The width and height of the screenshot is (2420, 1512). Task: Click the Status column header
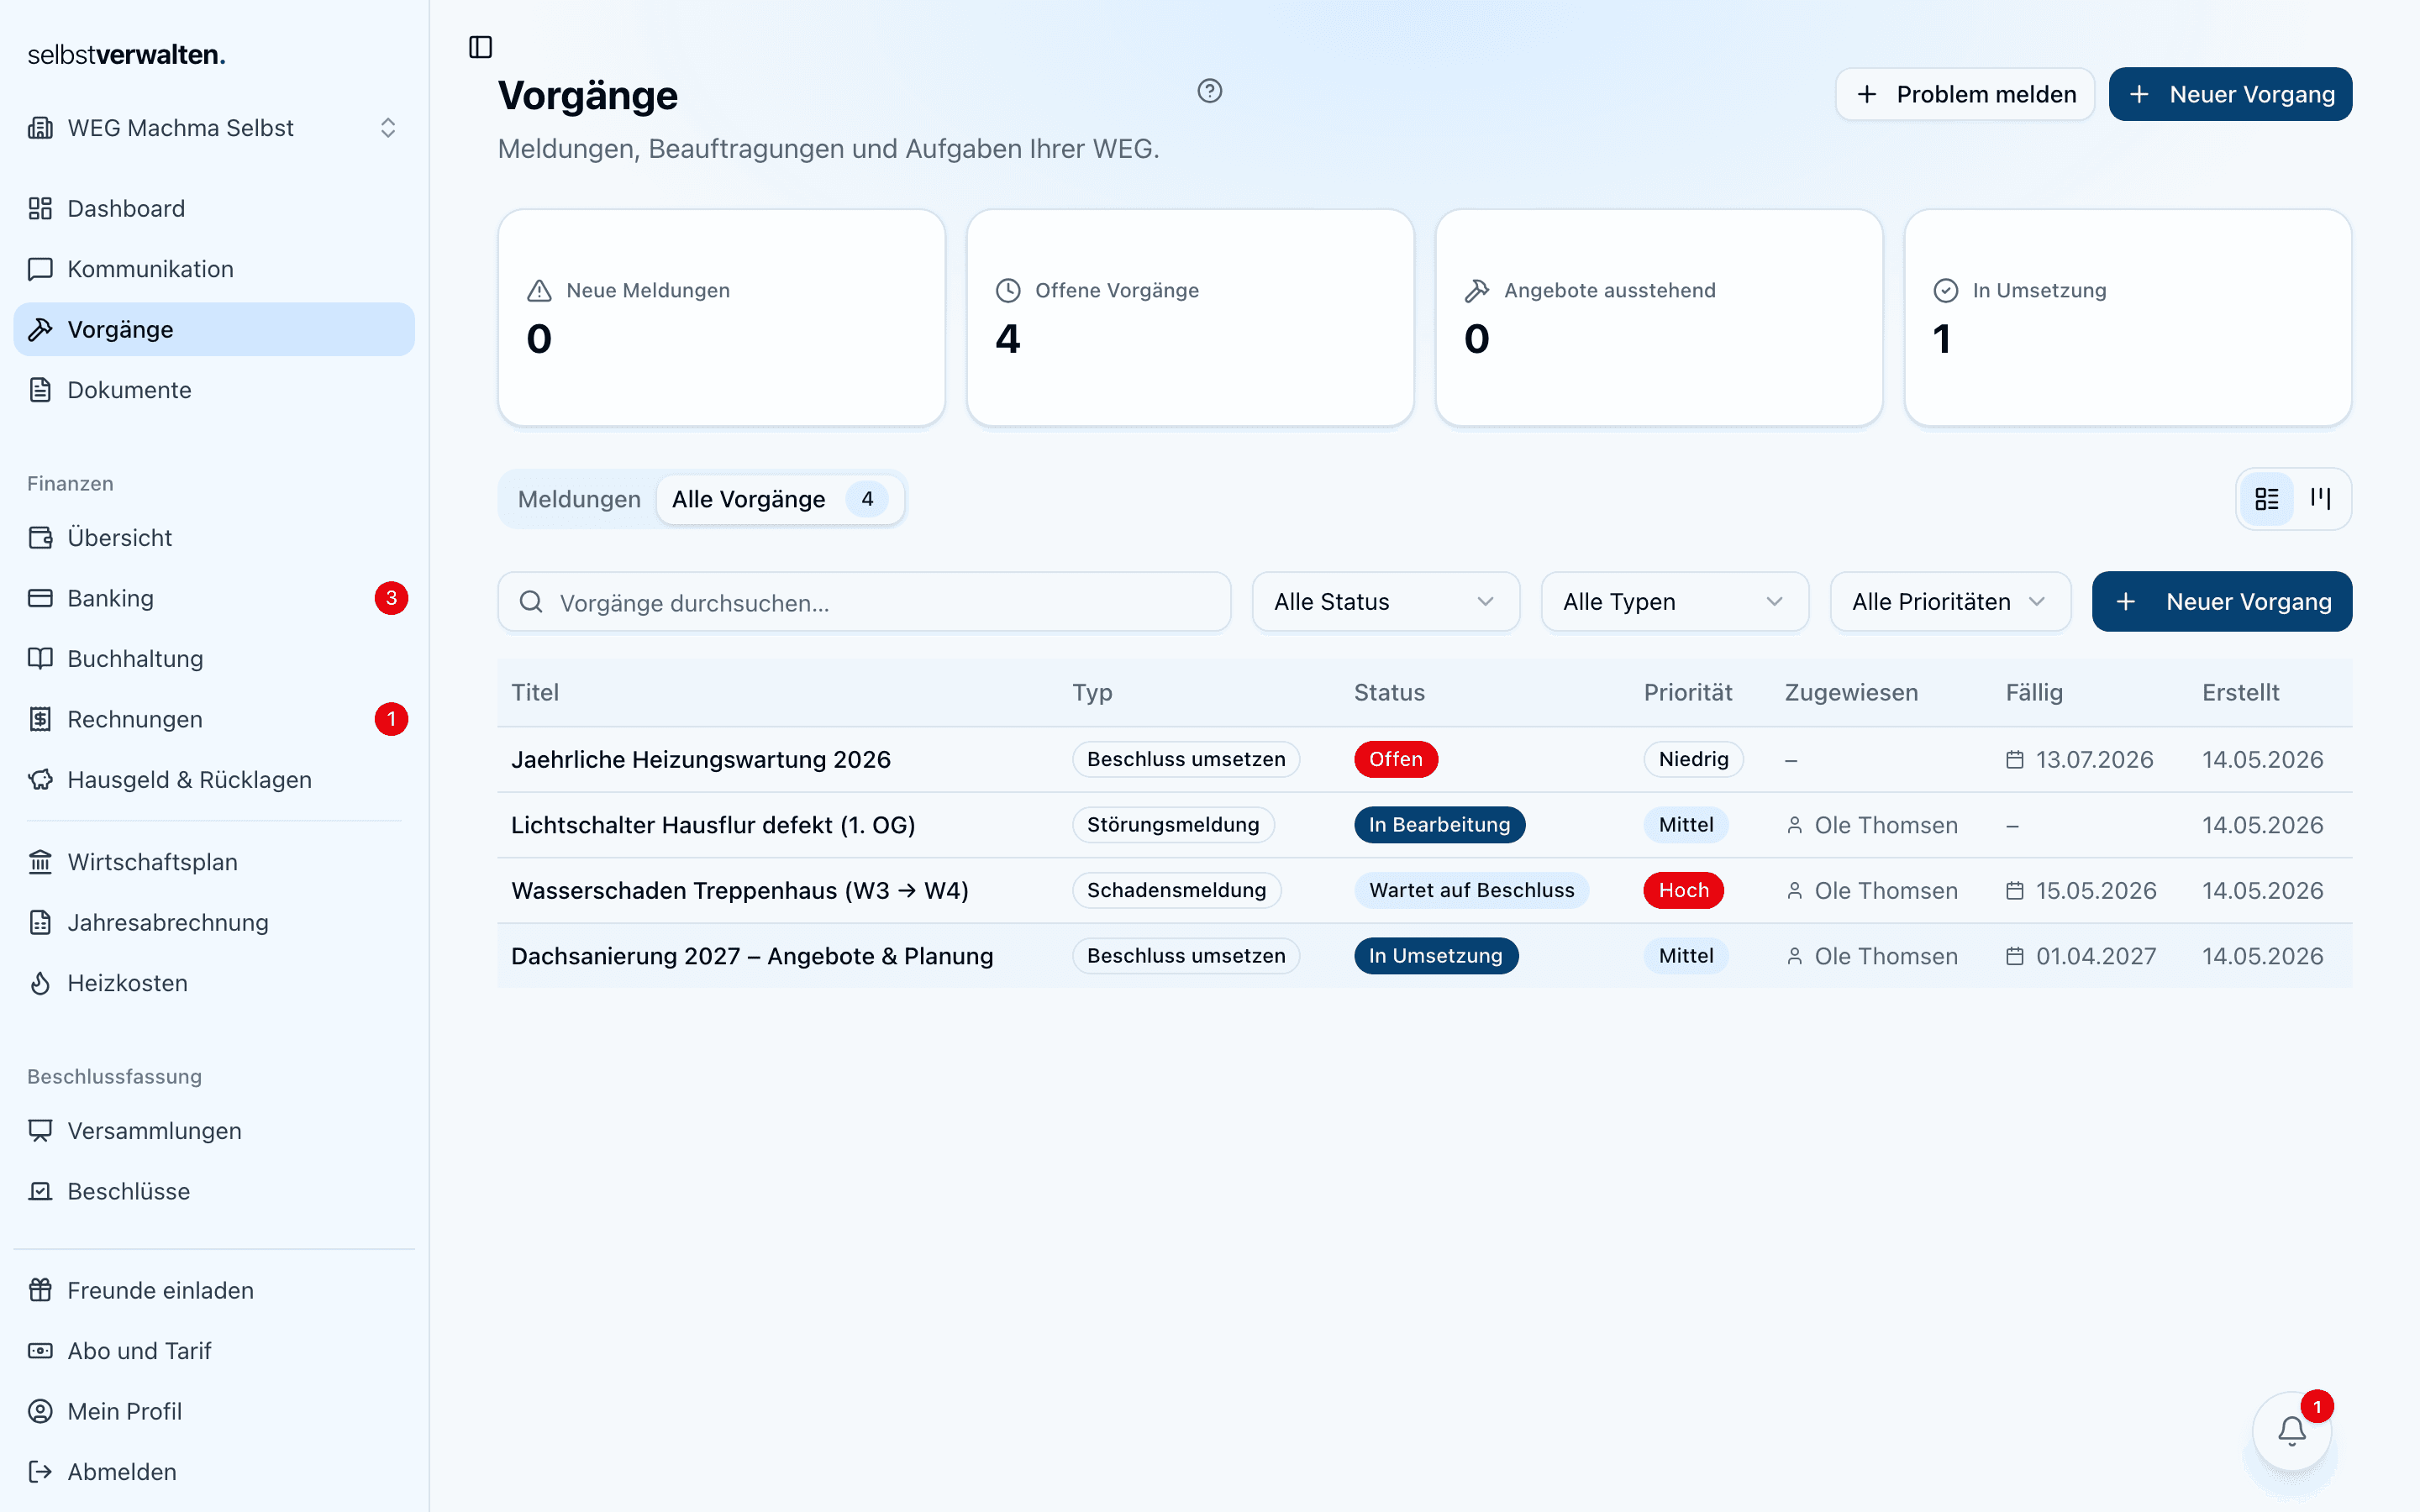1389,692
